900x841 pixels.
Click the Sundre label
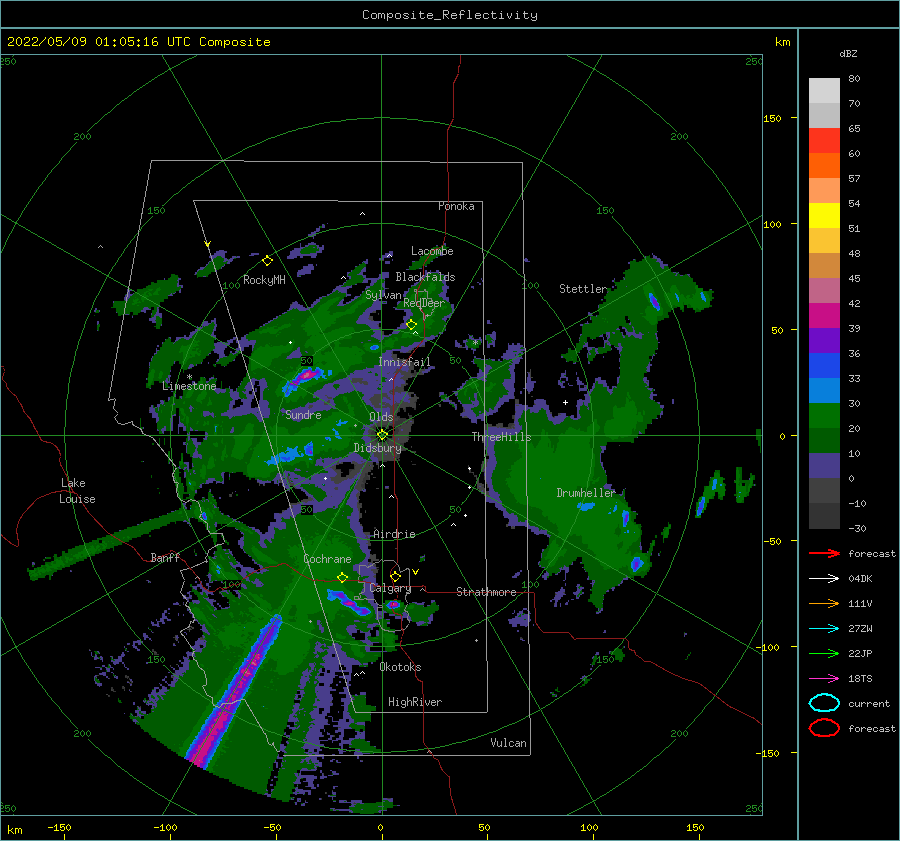click(x=303, y=414)
